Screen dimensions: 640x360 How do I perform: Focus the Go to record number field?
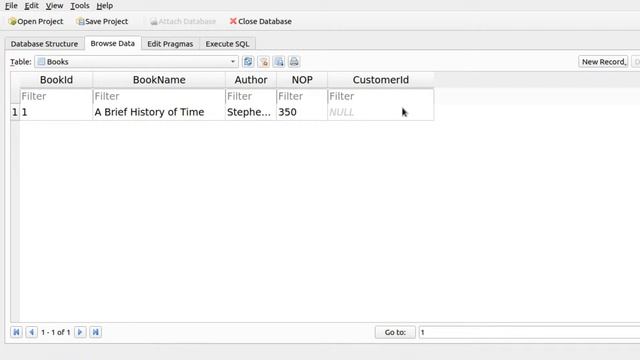(x=529, y=332)
